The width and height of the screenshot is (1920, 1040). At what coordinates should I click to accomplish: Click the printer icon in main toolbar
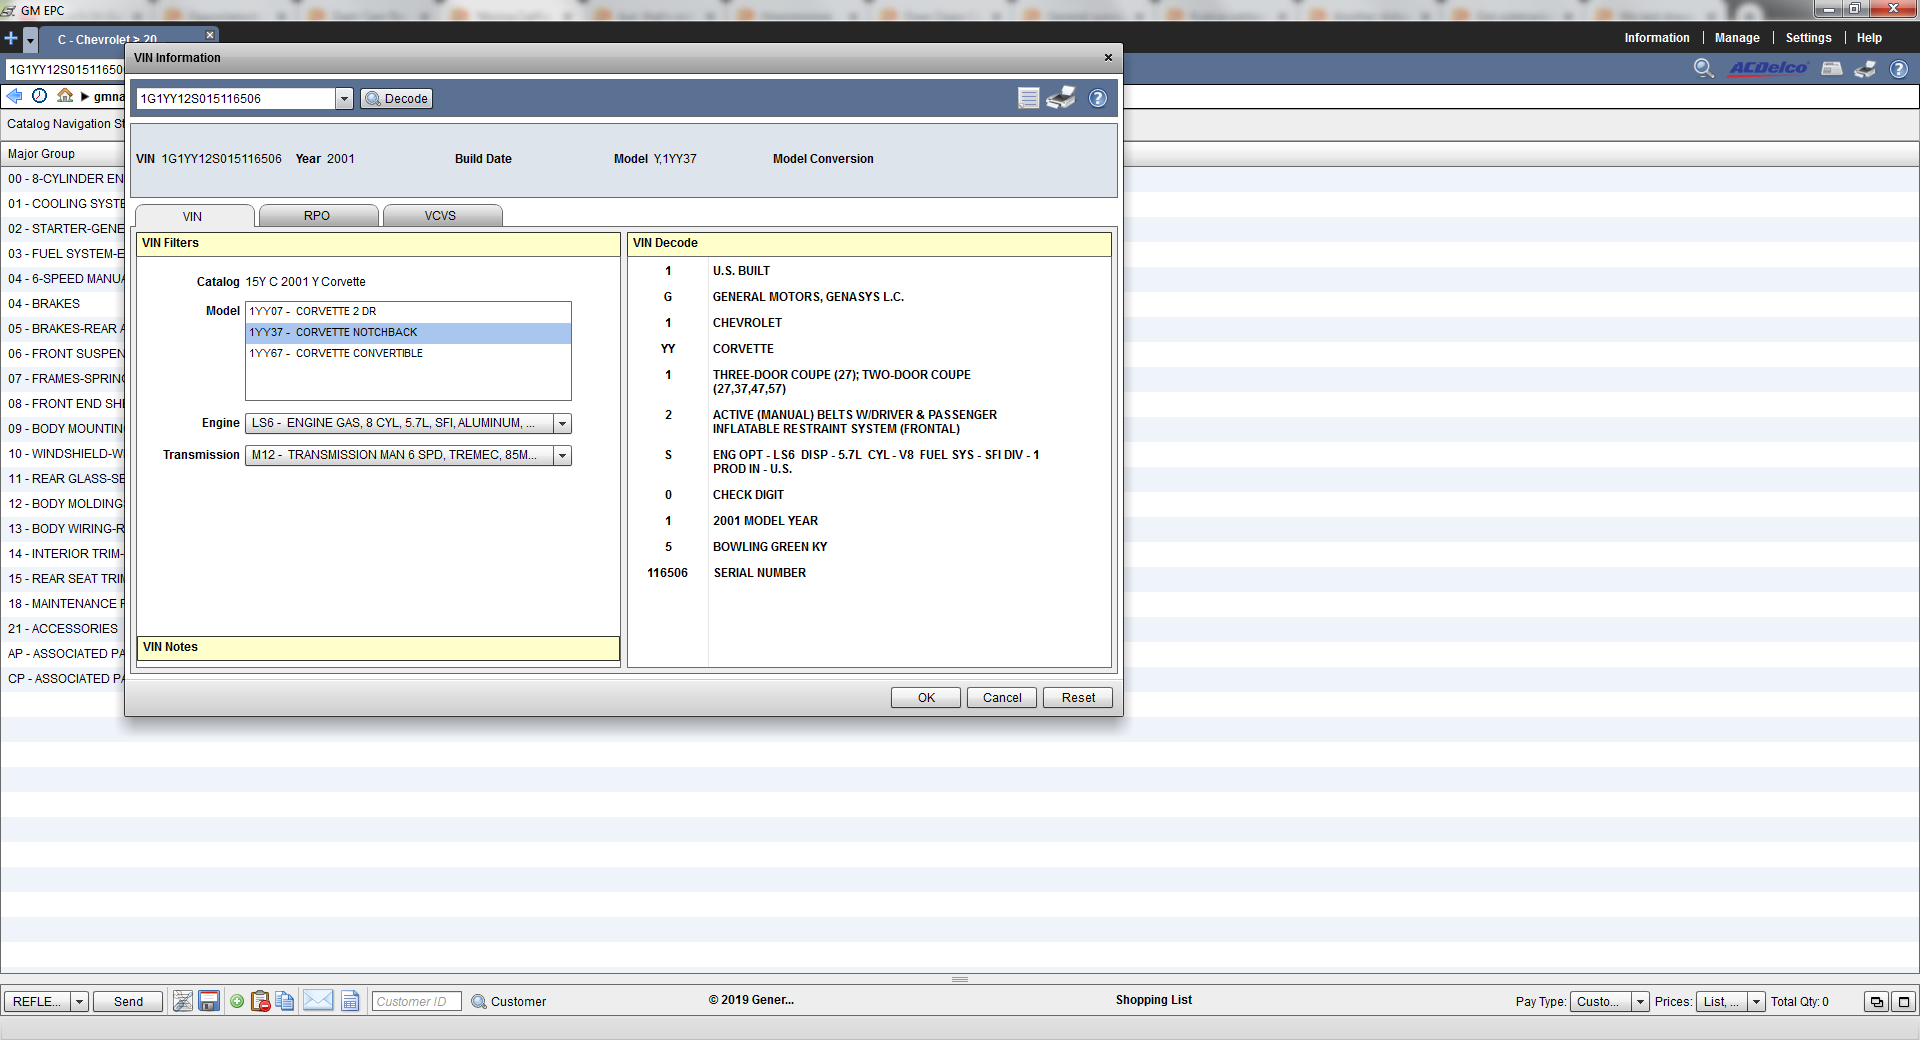[x=1865, y=68]
